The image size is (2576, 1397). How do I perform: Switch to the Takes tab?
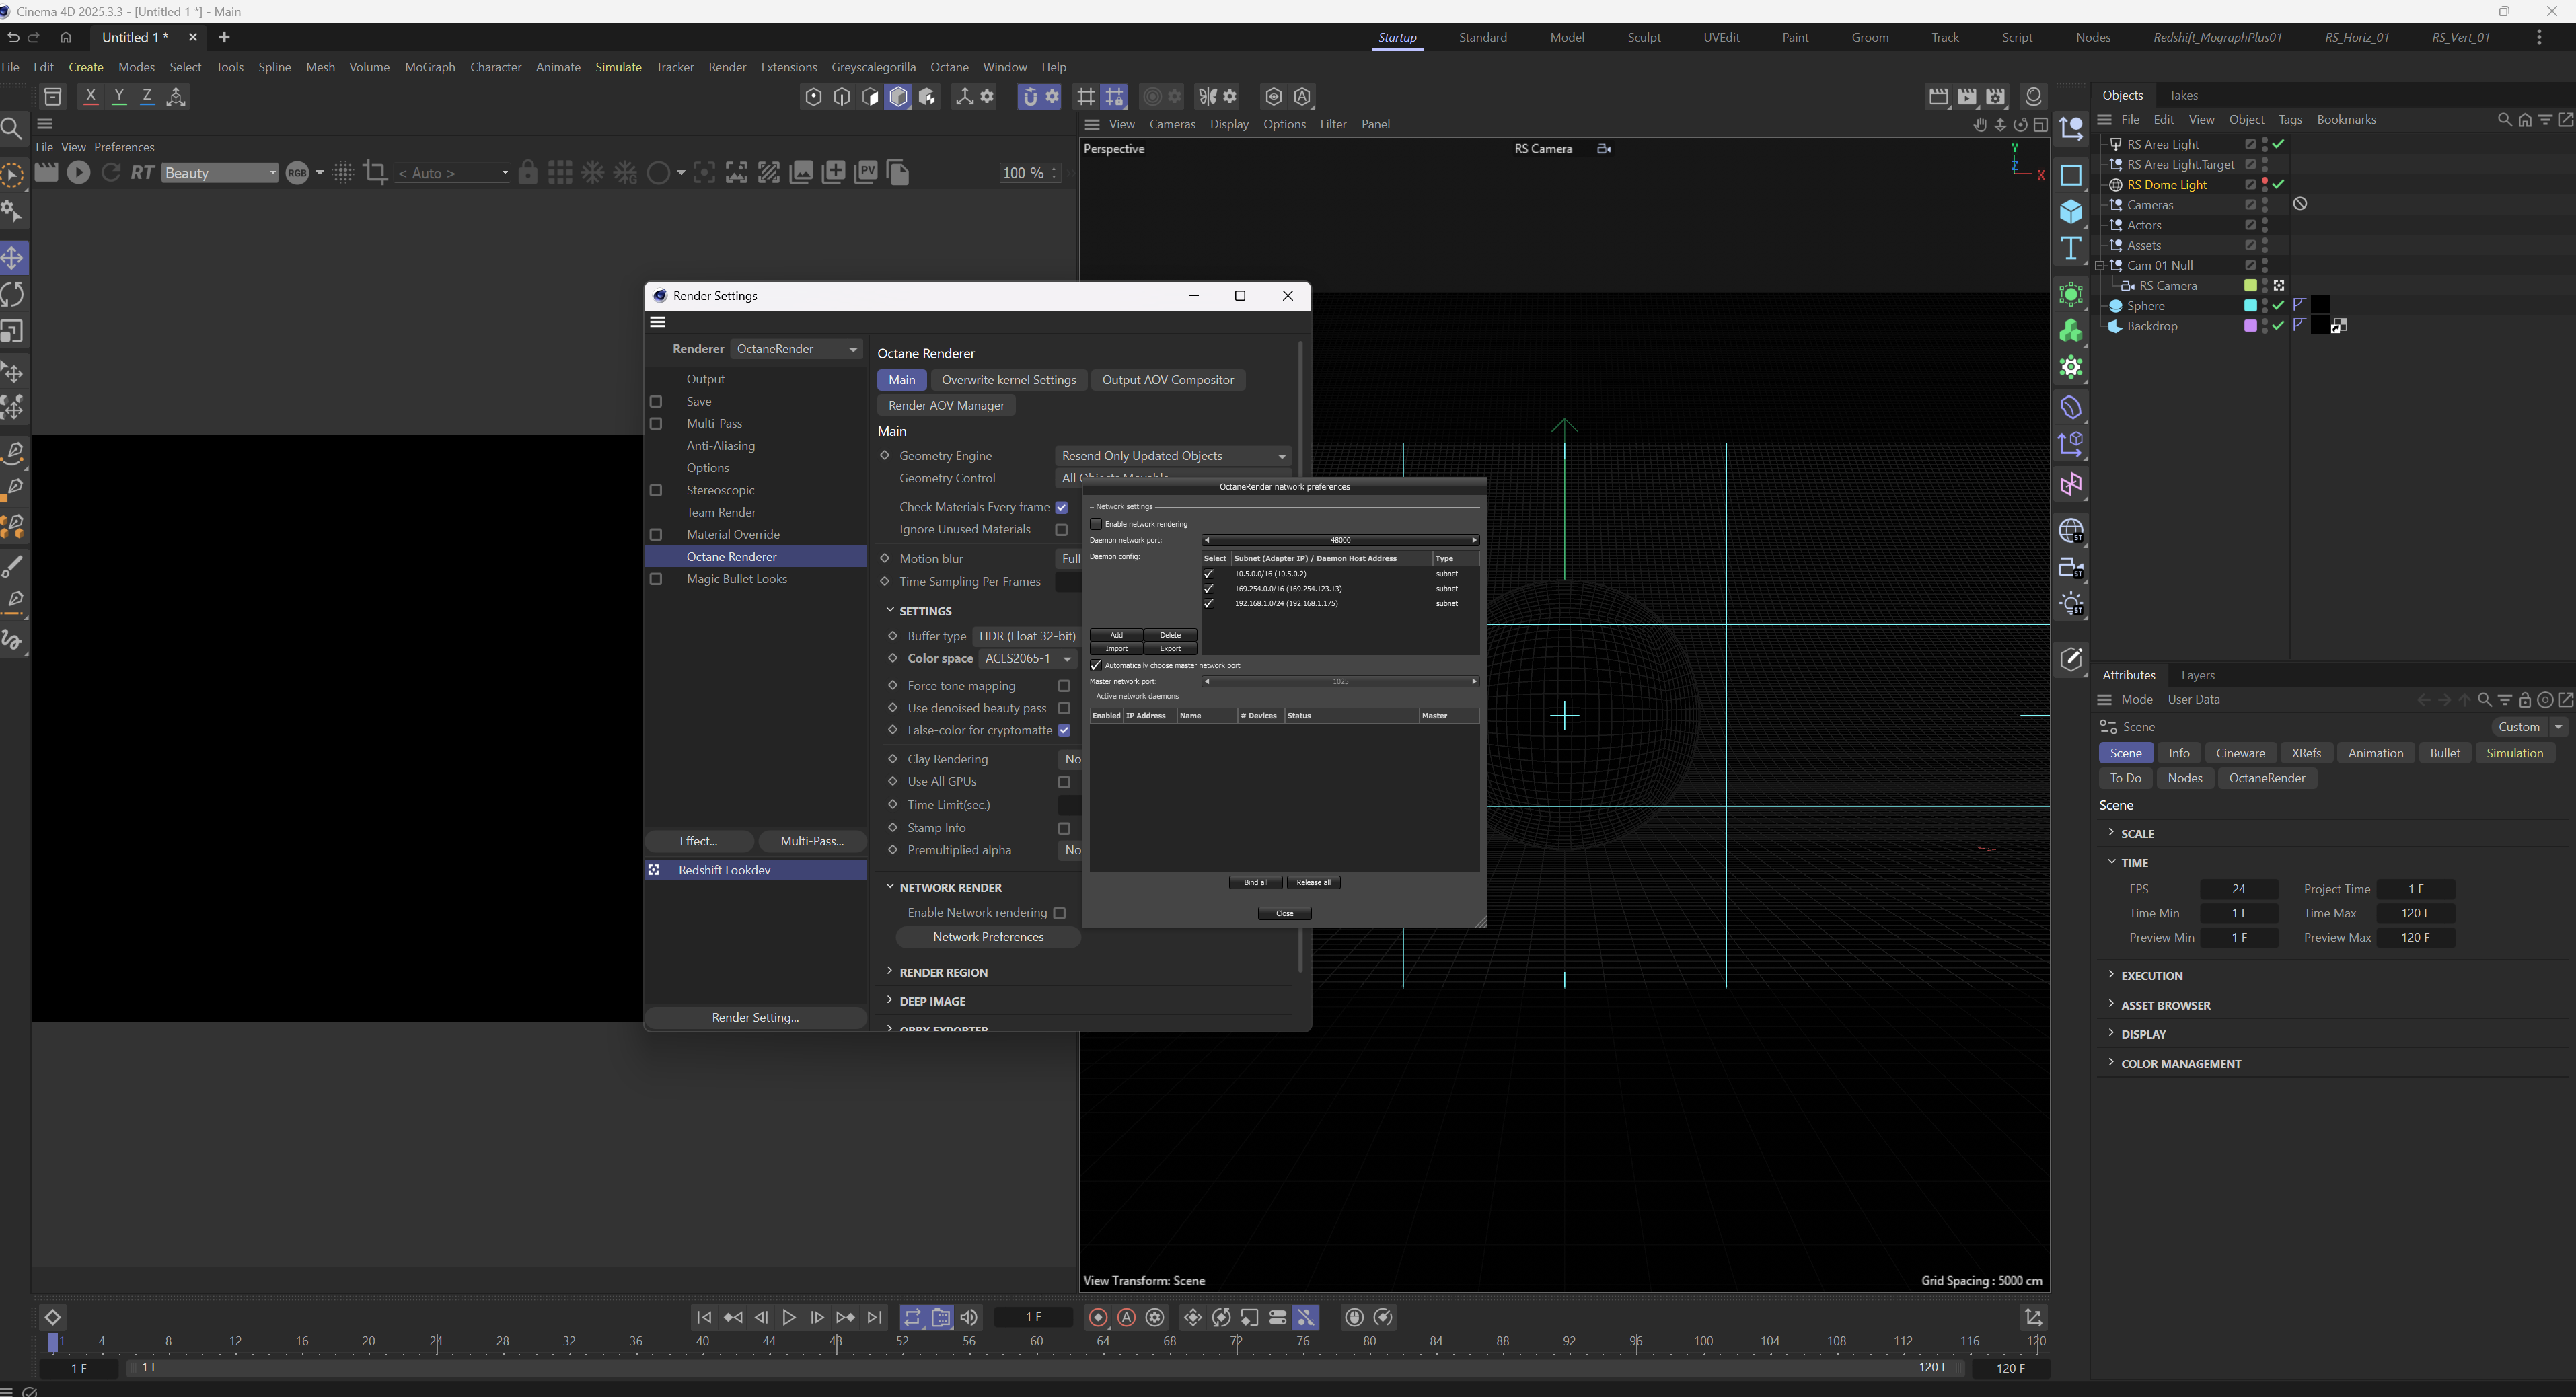pyautogui.click(x=2183, y=95)
